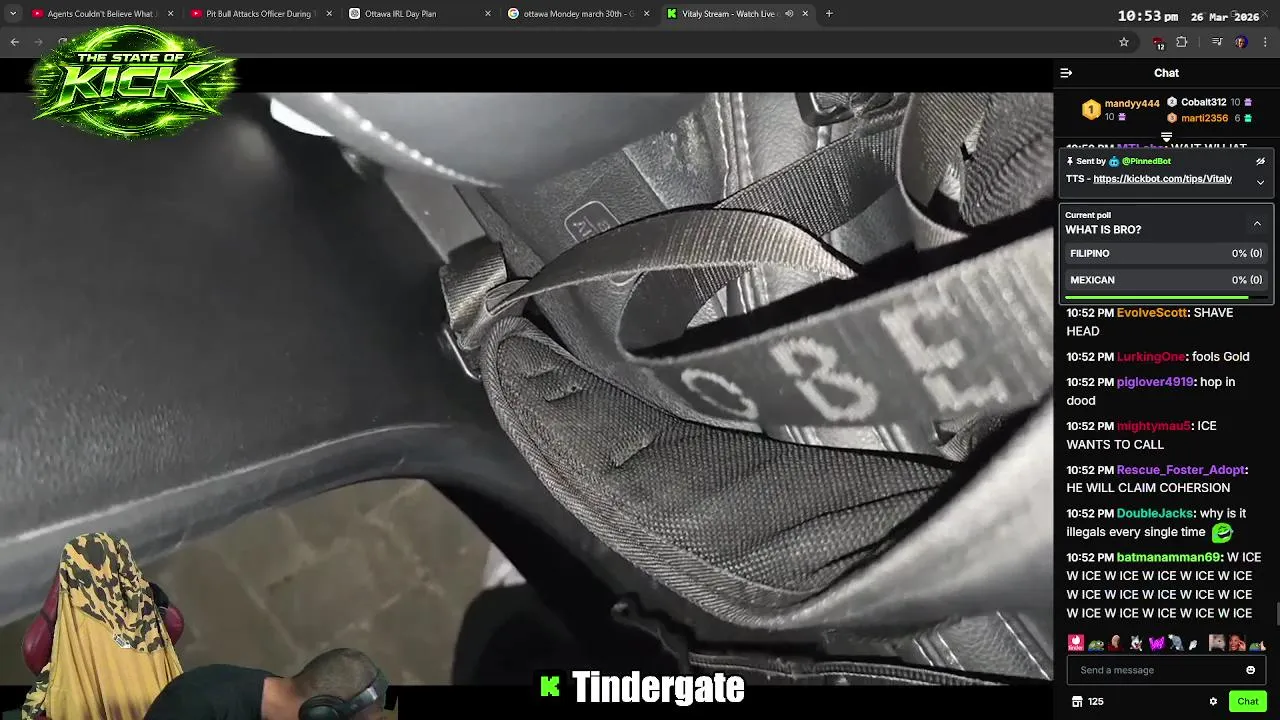
Task: Close the 'ottawa Monday march 30th' tab
Action: (x=646, y=14)
